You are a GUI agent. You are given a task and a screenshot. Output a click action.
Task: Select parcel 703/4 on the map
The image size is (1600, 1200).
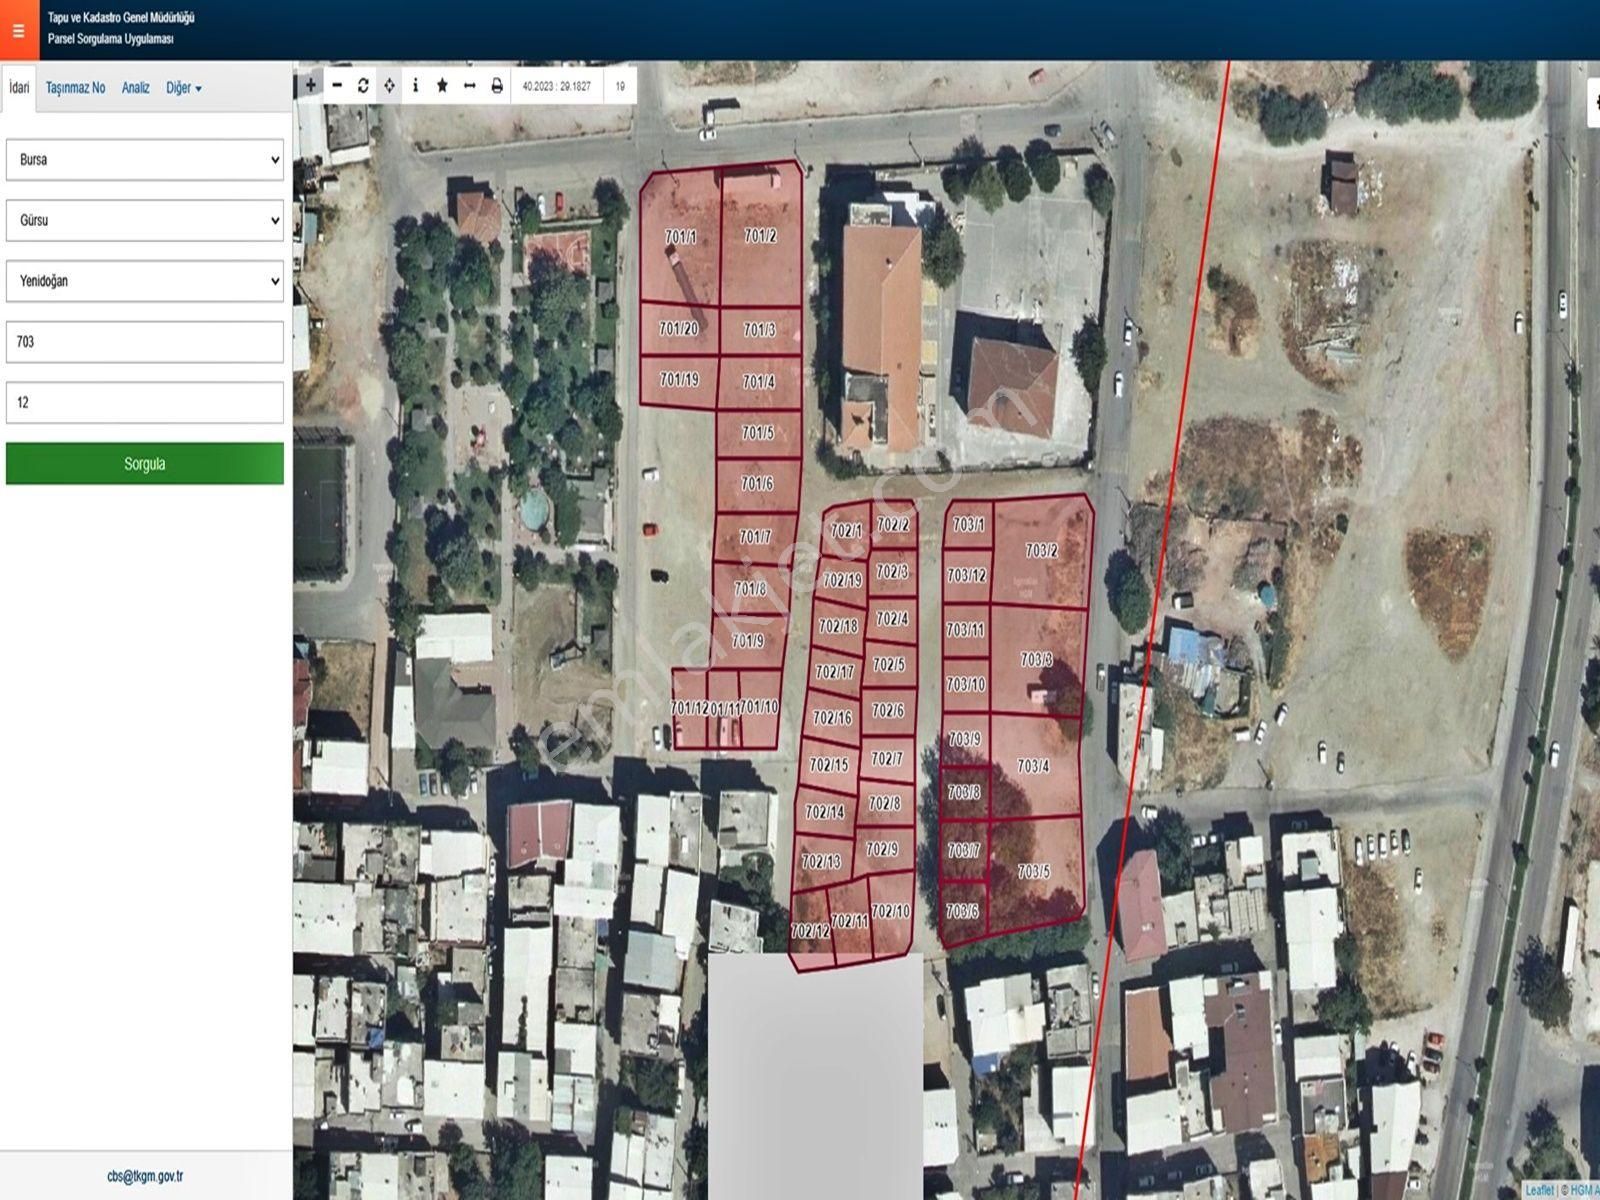pos(1033,766)
